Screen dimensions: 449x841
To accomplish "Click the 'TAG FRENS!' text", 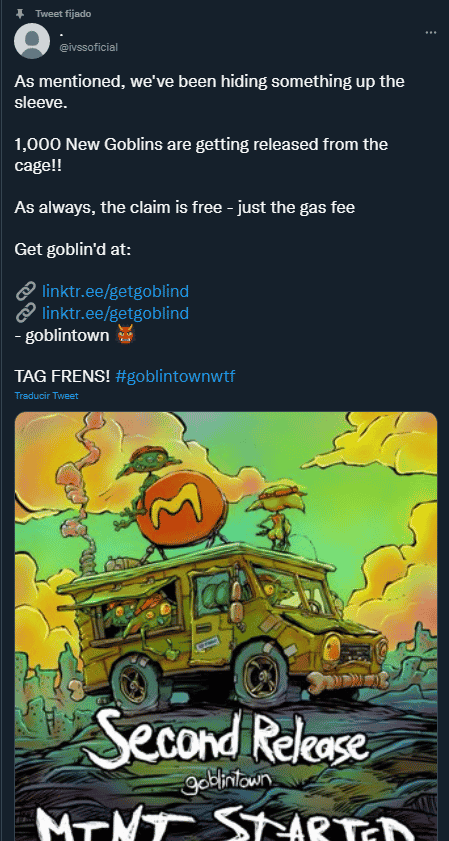I will [x=62, y=377].
